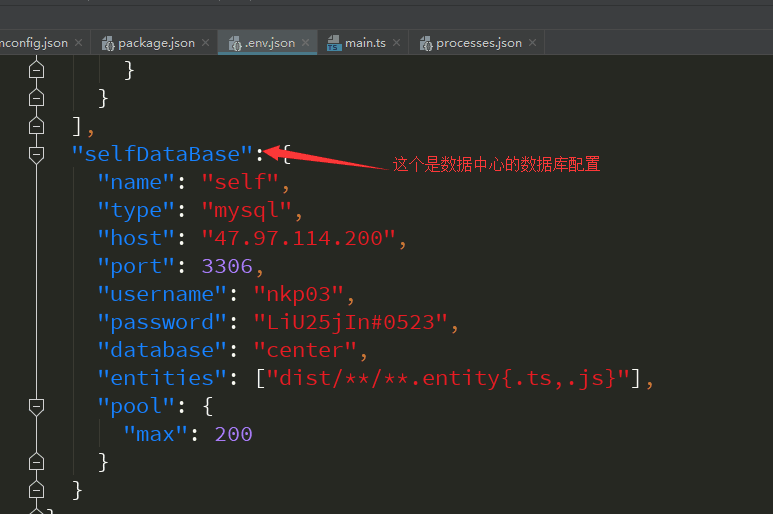773x514 pixels.
Task: Switch to the package.json tab
Action: pyautogui.click(x=156, y=43)
